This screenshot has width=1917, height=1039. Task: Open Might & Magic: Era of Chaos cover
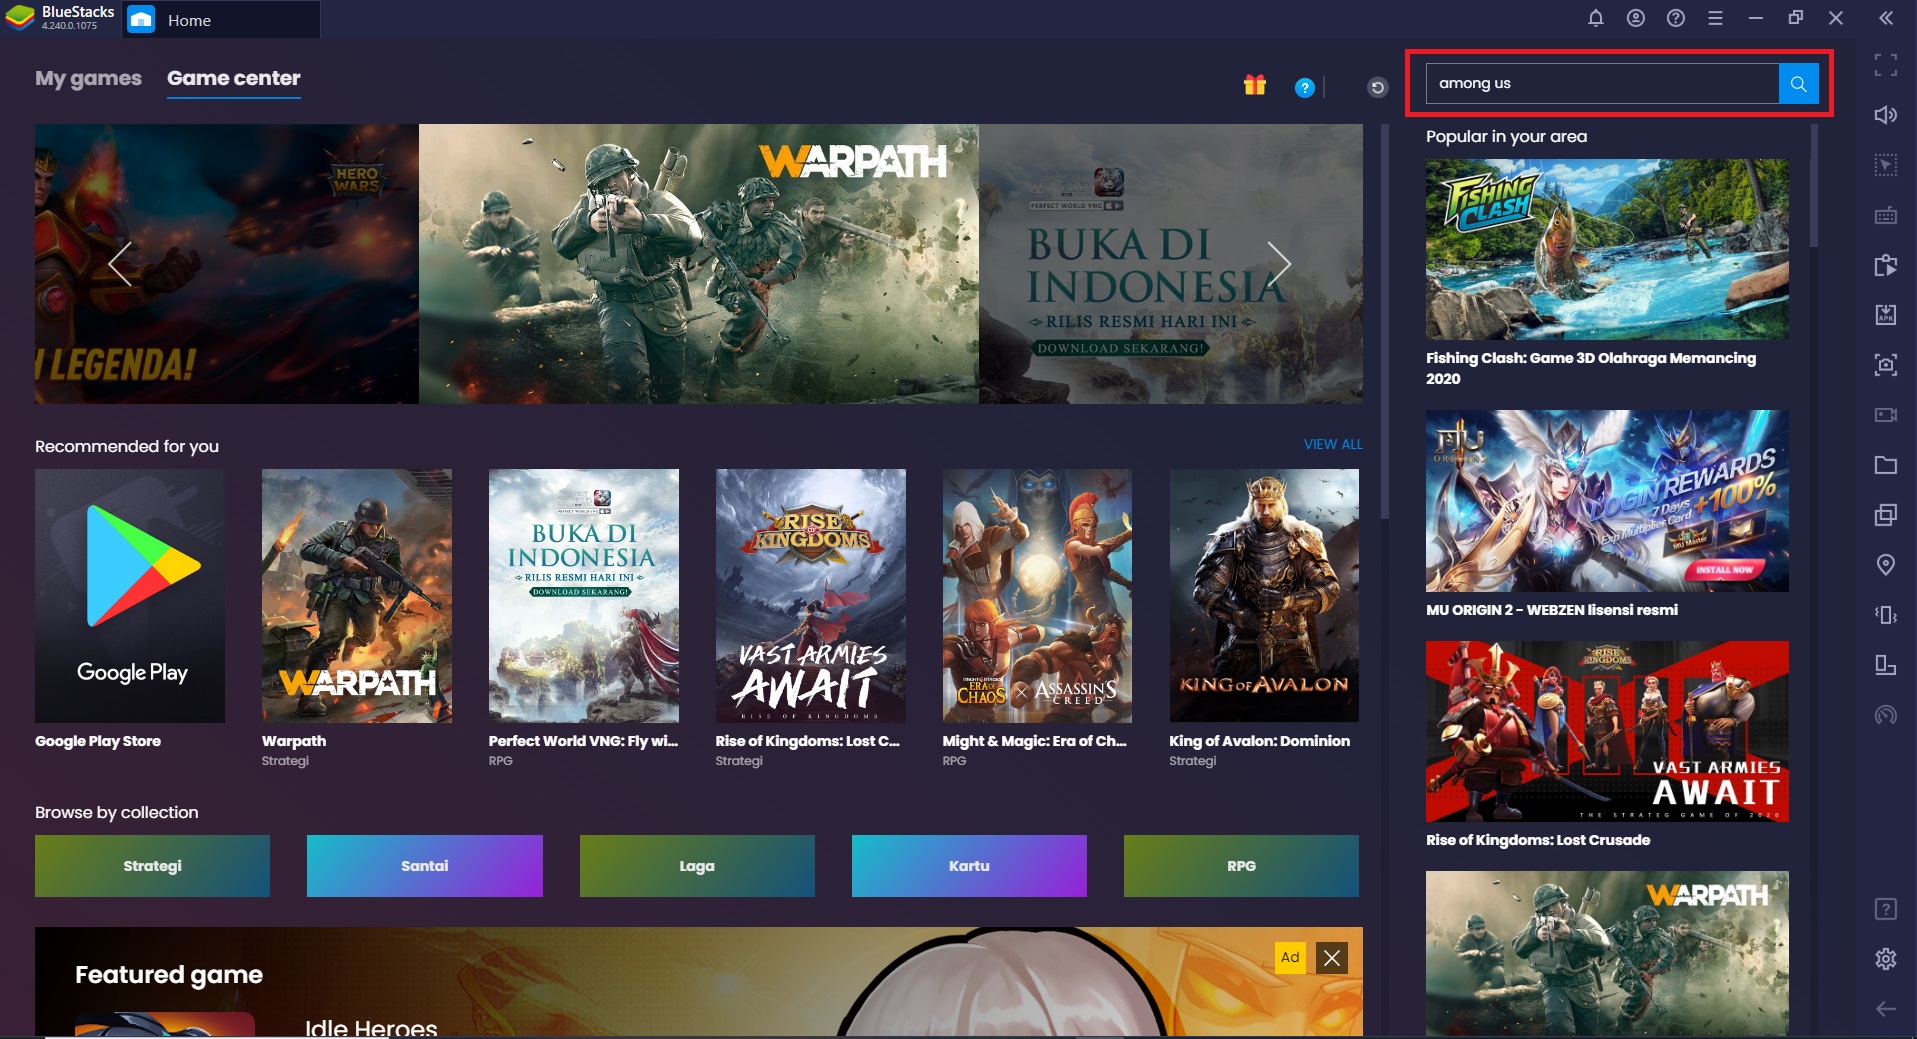1037,596
